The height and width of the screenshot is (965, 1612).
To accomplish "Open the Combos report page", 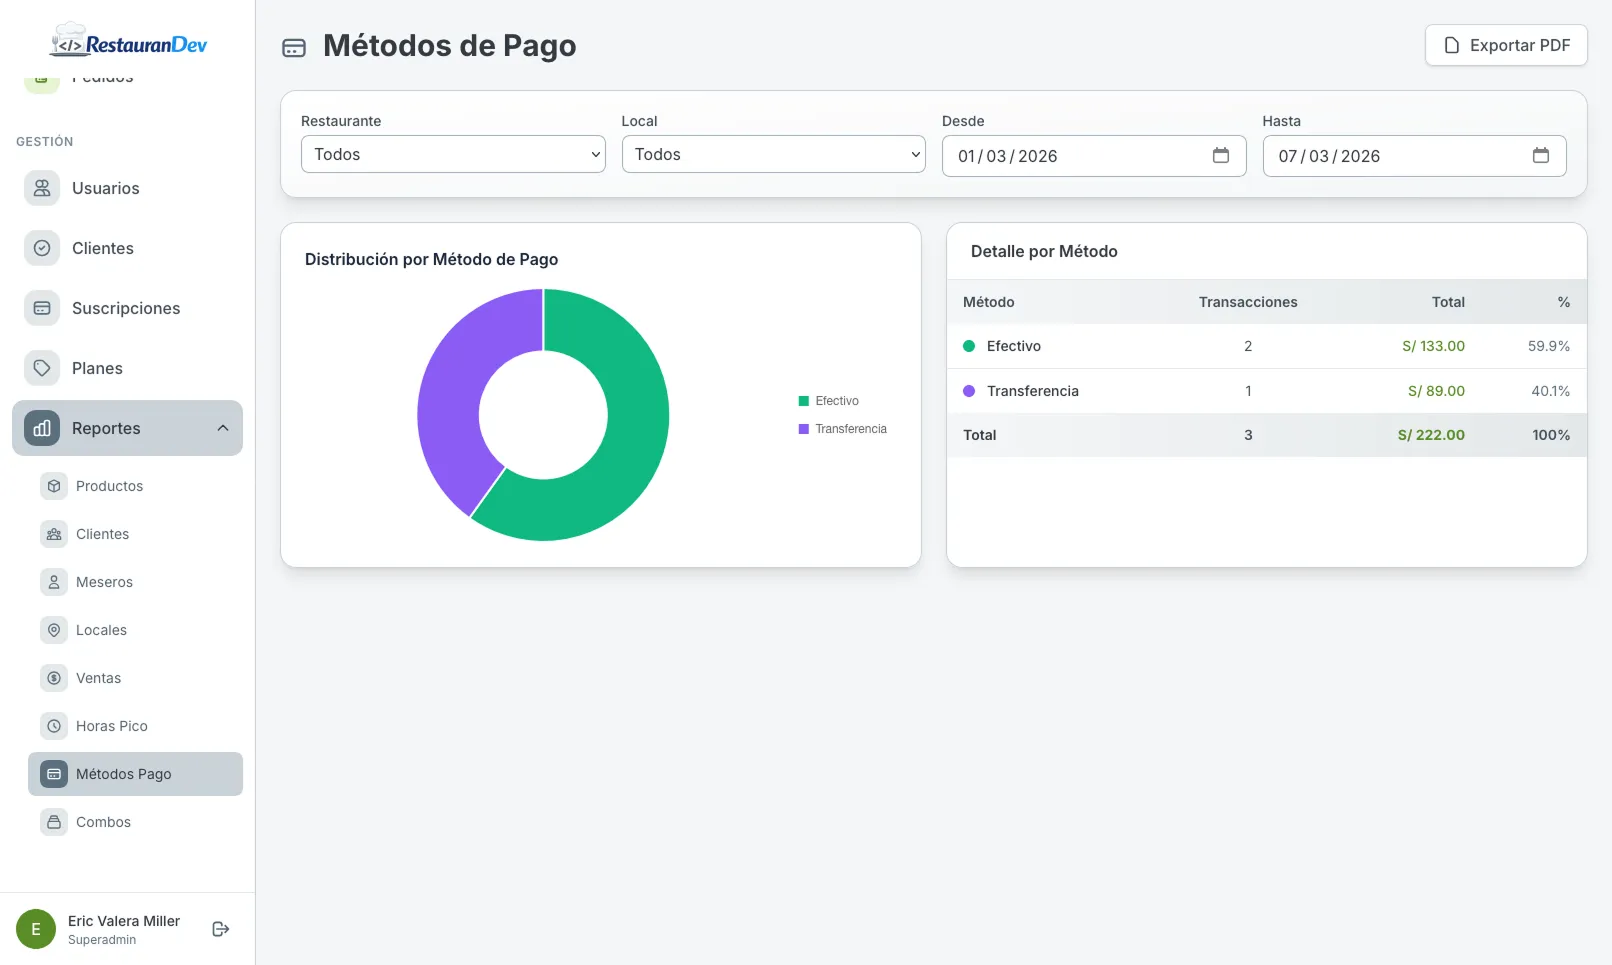I will (103, 822).
